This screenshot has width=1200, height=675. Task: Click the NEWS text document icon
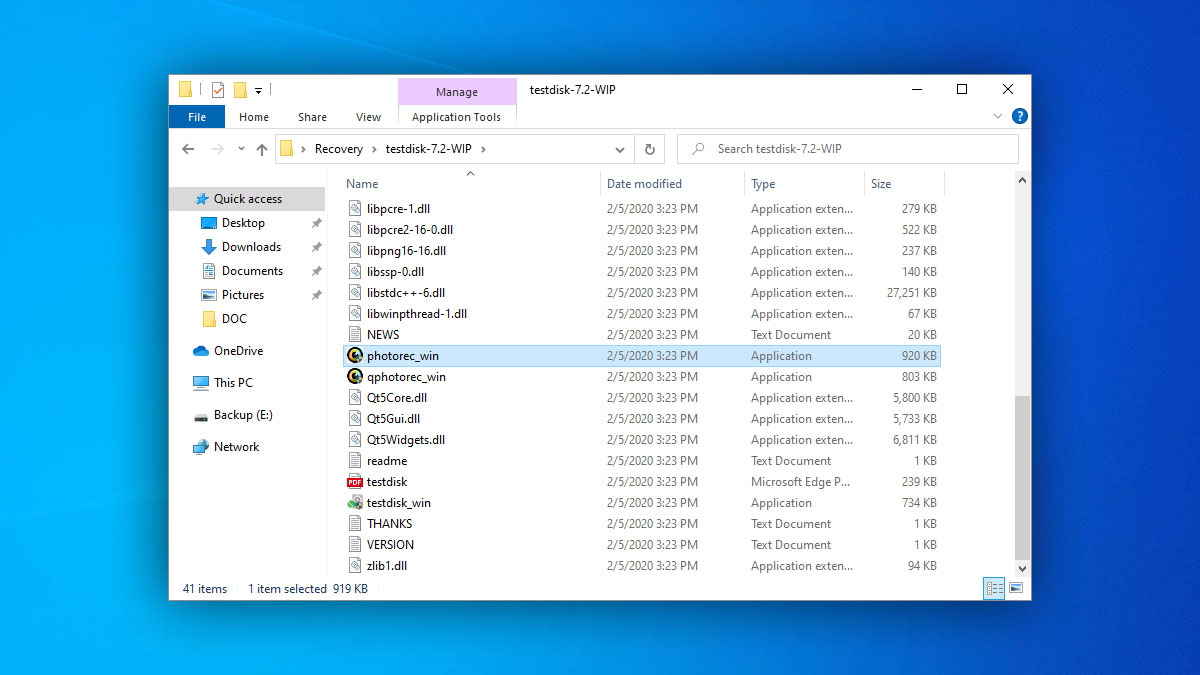pos(355,335)
